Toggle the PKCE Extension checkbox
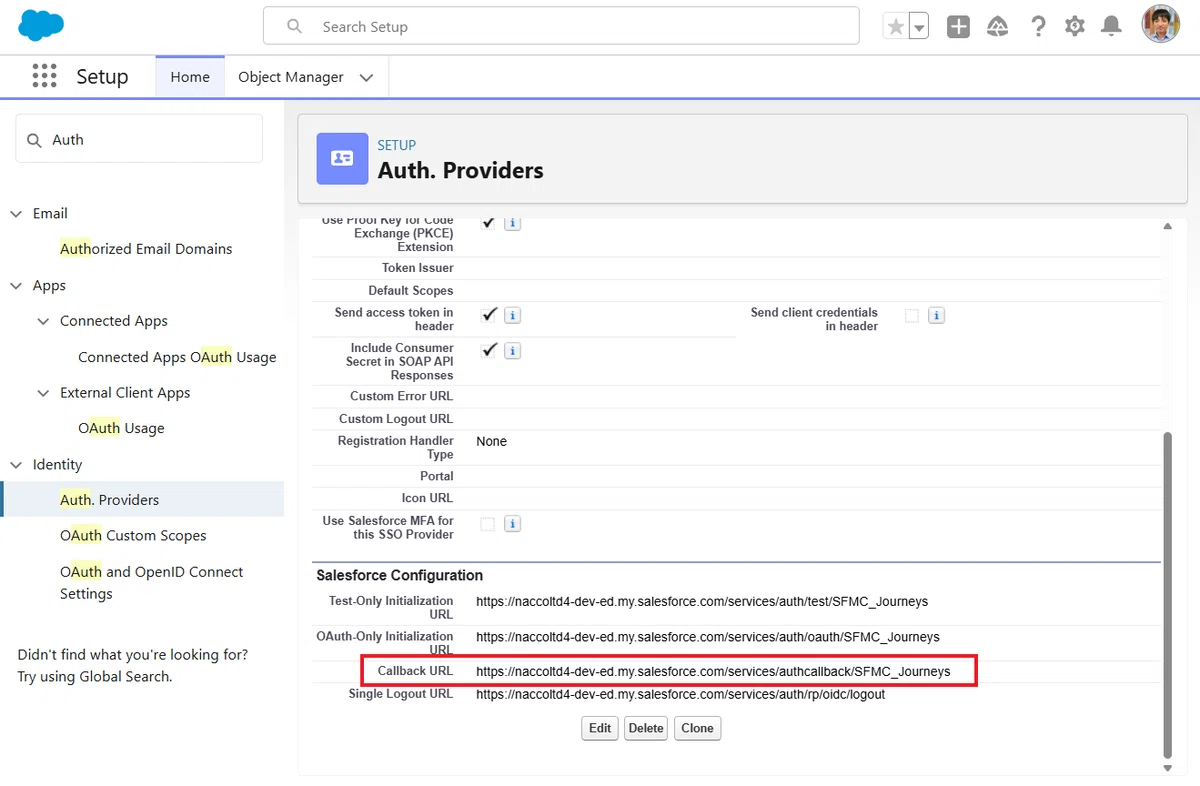Screen dimensions: 1200x786 (x=488, y=223)
